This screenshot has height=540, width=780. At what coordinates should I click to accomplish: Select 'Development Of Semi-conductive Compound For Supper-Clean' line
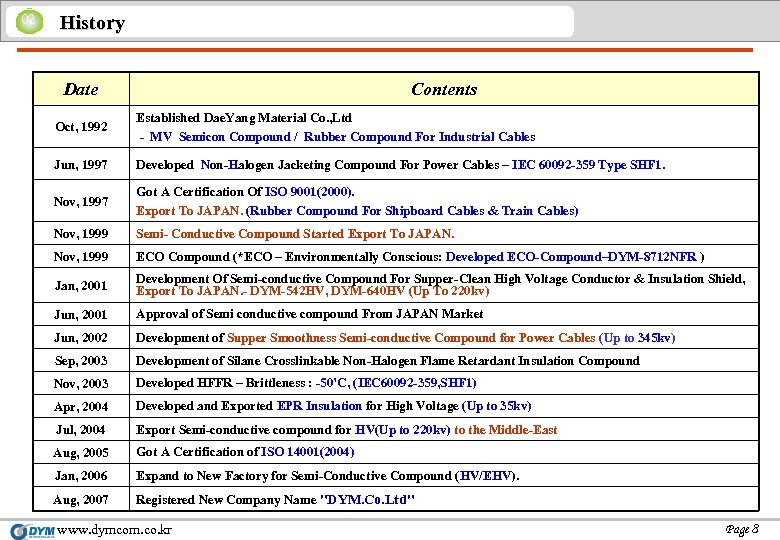click(441, 278)
